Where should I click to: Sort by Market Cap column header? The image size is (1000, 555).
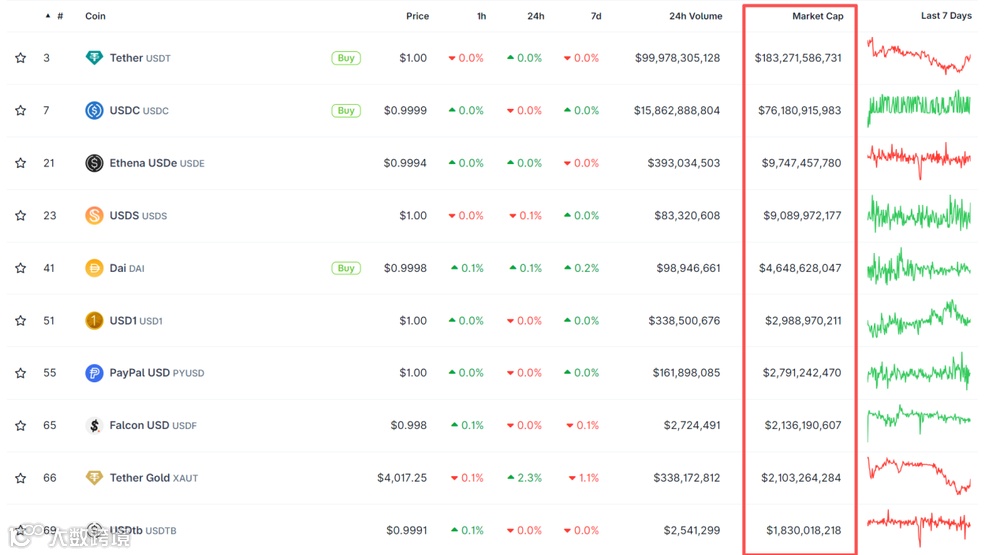click(x=818, y=16)
